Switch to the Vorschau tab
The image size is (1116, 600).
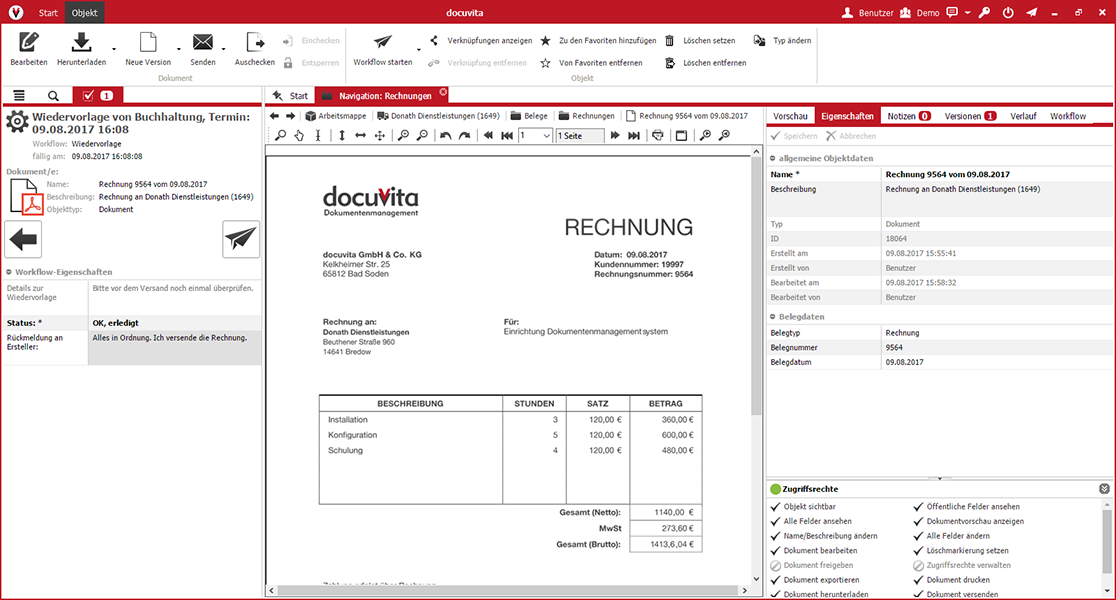(790, 116)
